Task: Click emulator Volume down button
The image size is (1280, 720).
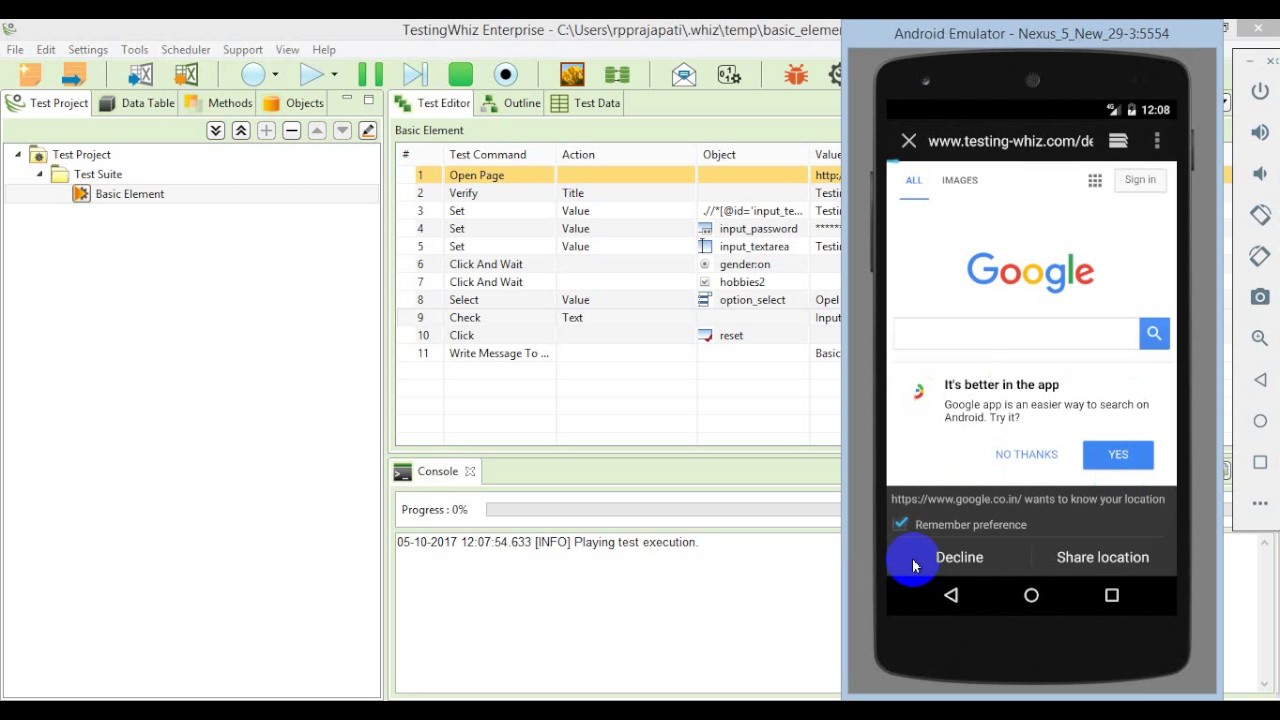Action: [1260, 174]
